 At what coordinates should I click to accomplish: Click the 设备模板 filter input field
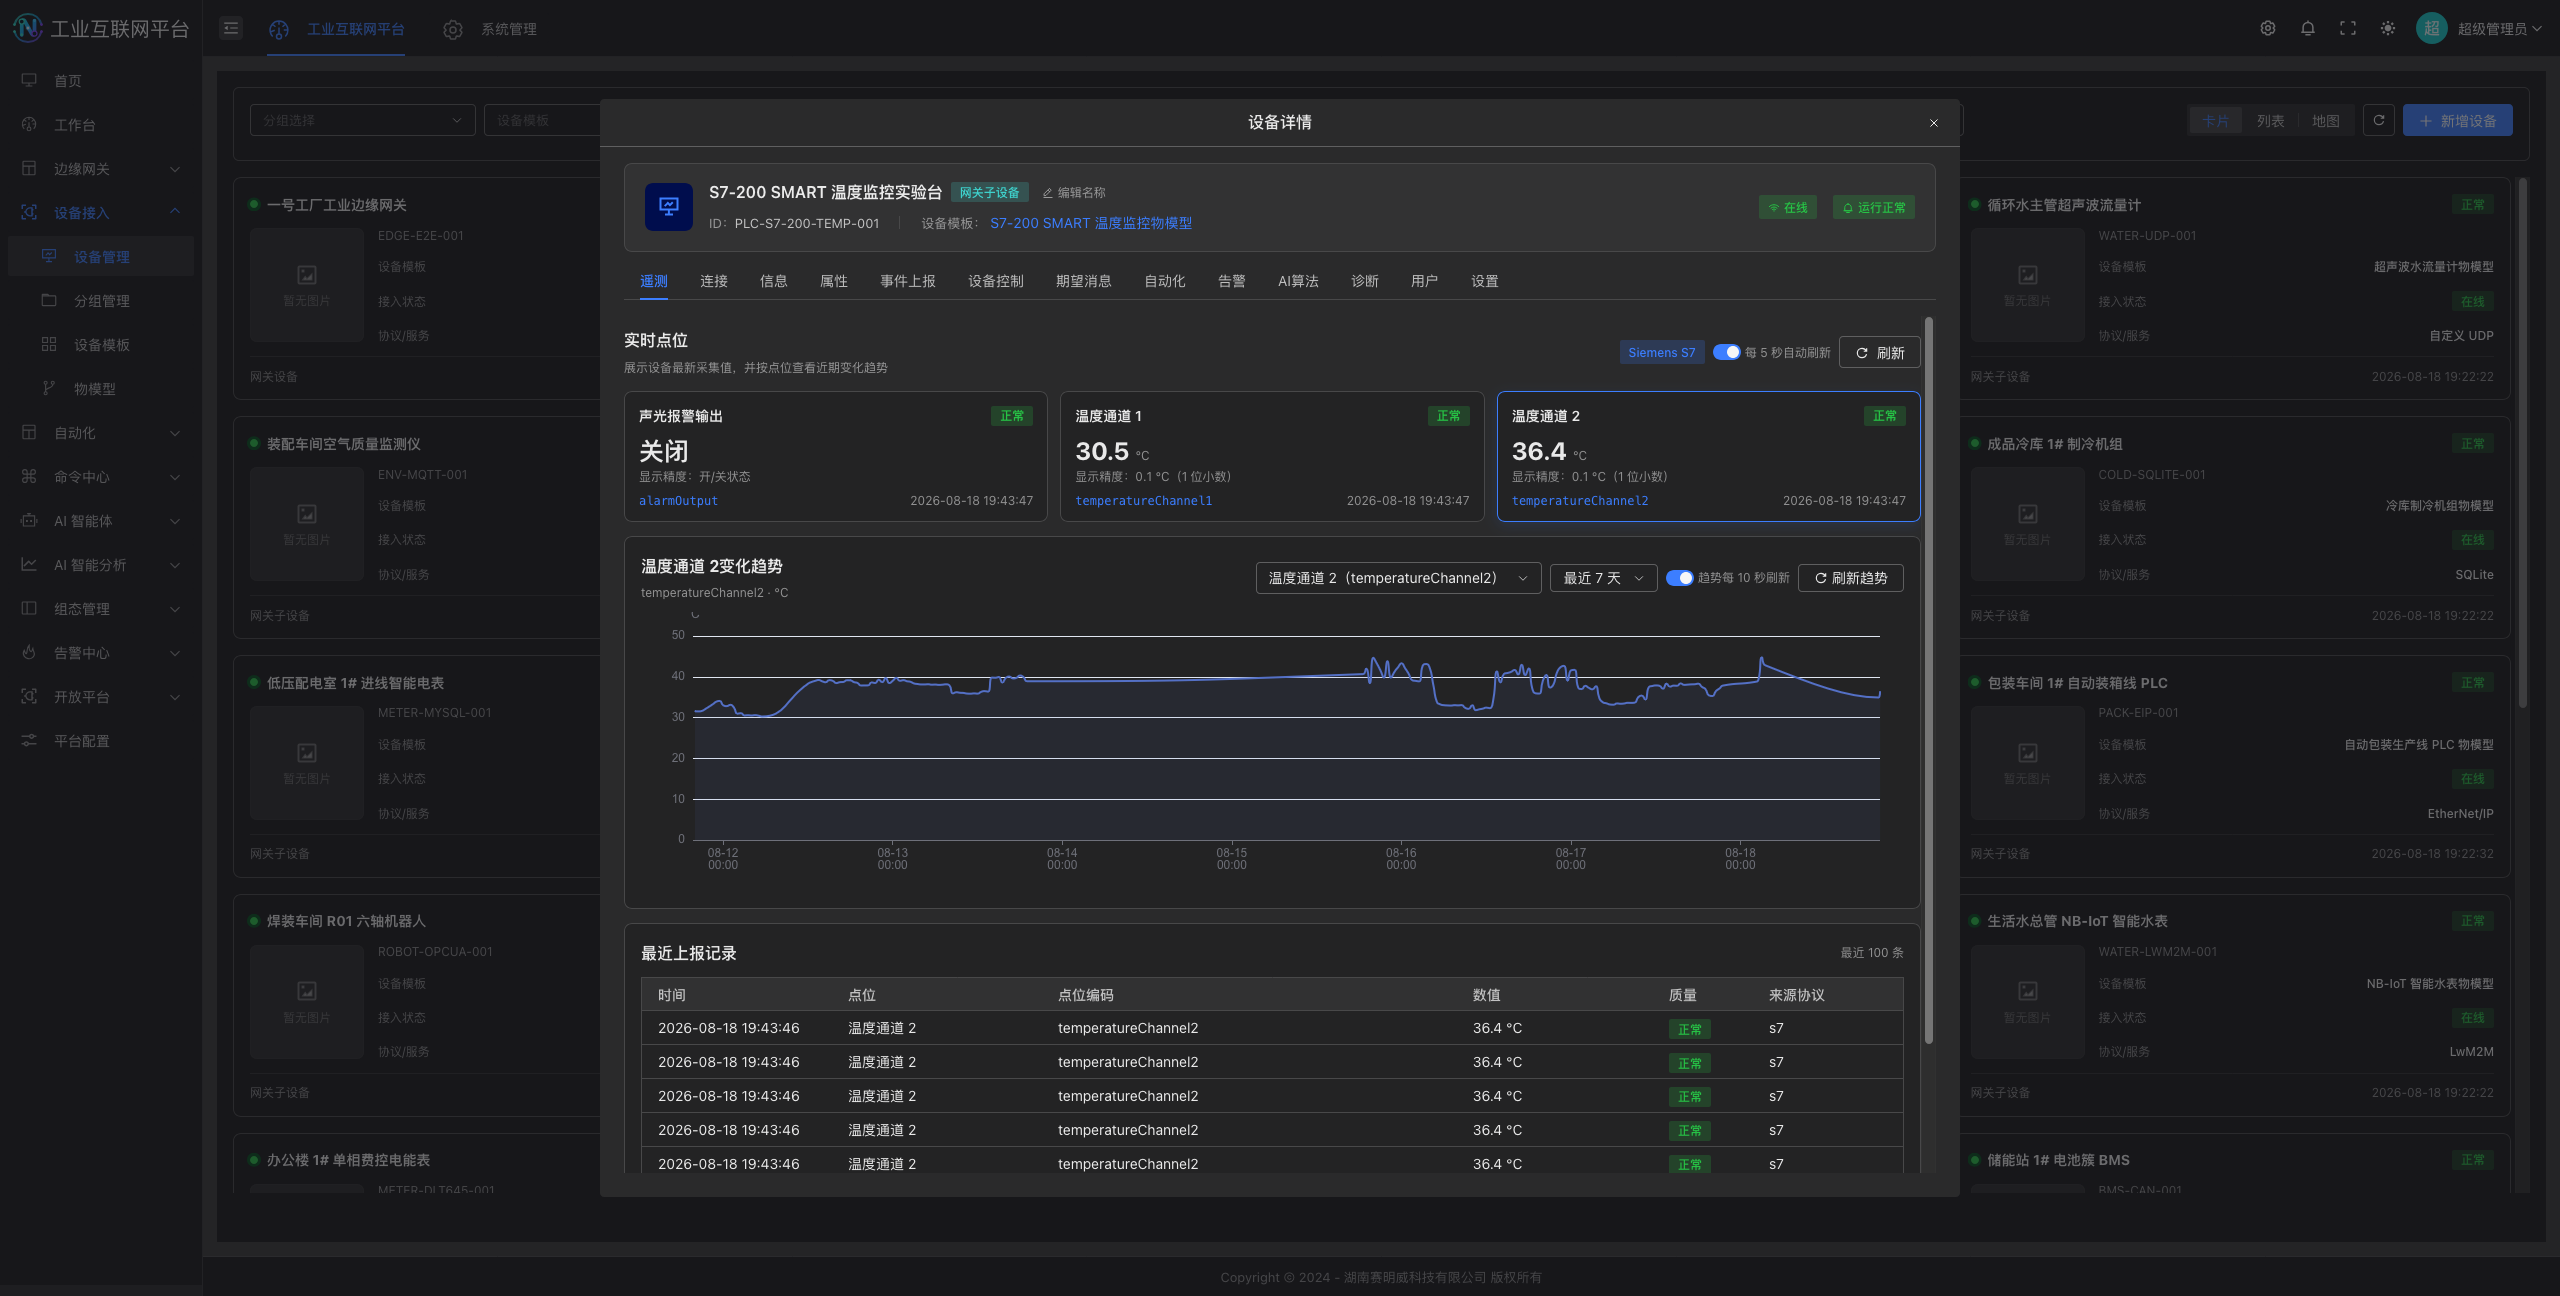(541, 120)
